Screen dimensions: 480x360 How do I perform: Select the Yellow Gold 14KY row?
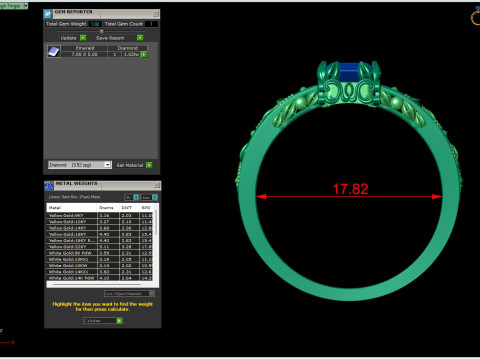pyautogui.click(x=100, y=228)
